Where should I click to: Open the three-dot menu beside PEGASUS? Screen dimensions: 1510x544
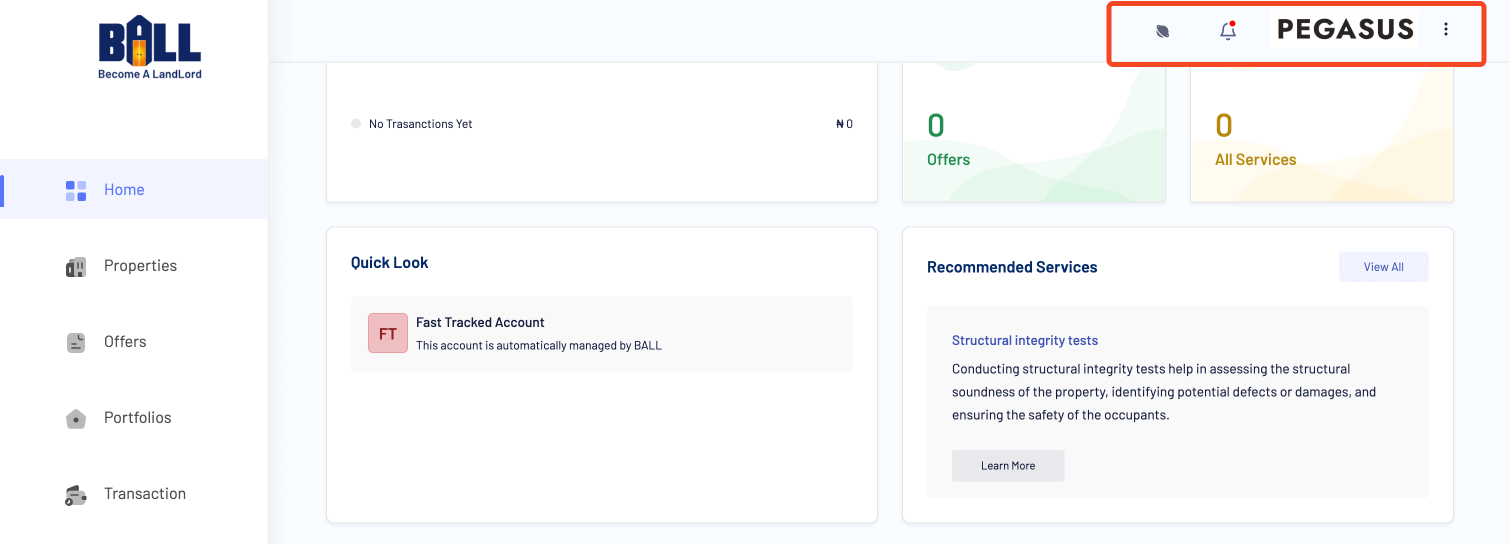click(1445, 30)
